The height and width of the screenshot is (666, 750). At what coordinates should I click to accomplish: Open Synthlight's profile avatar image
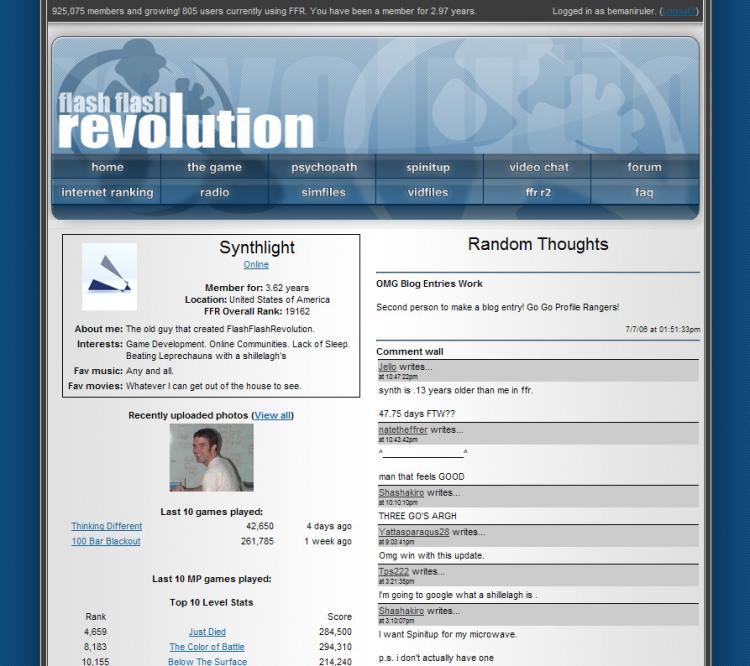point(110,277)
